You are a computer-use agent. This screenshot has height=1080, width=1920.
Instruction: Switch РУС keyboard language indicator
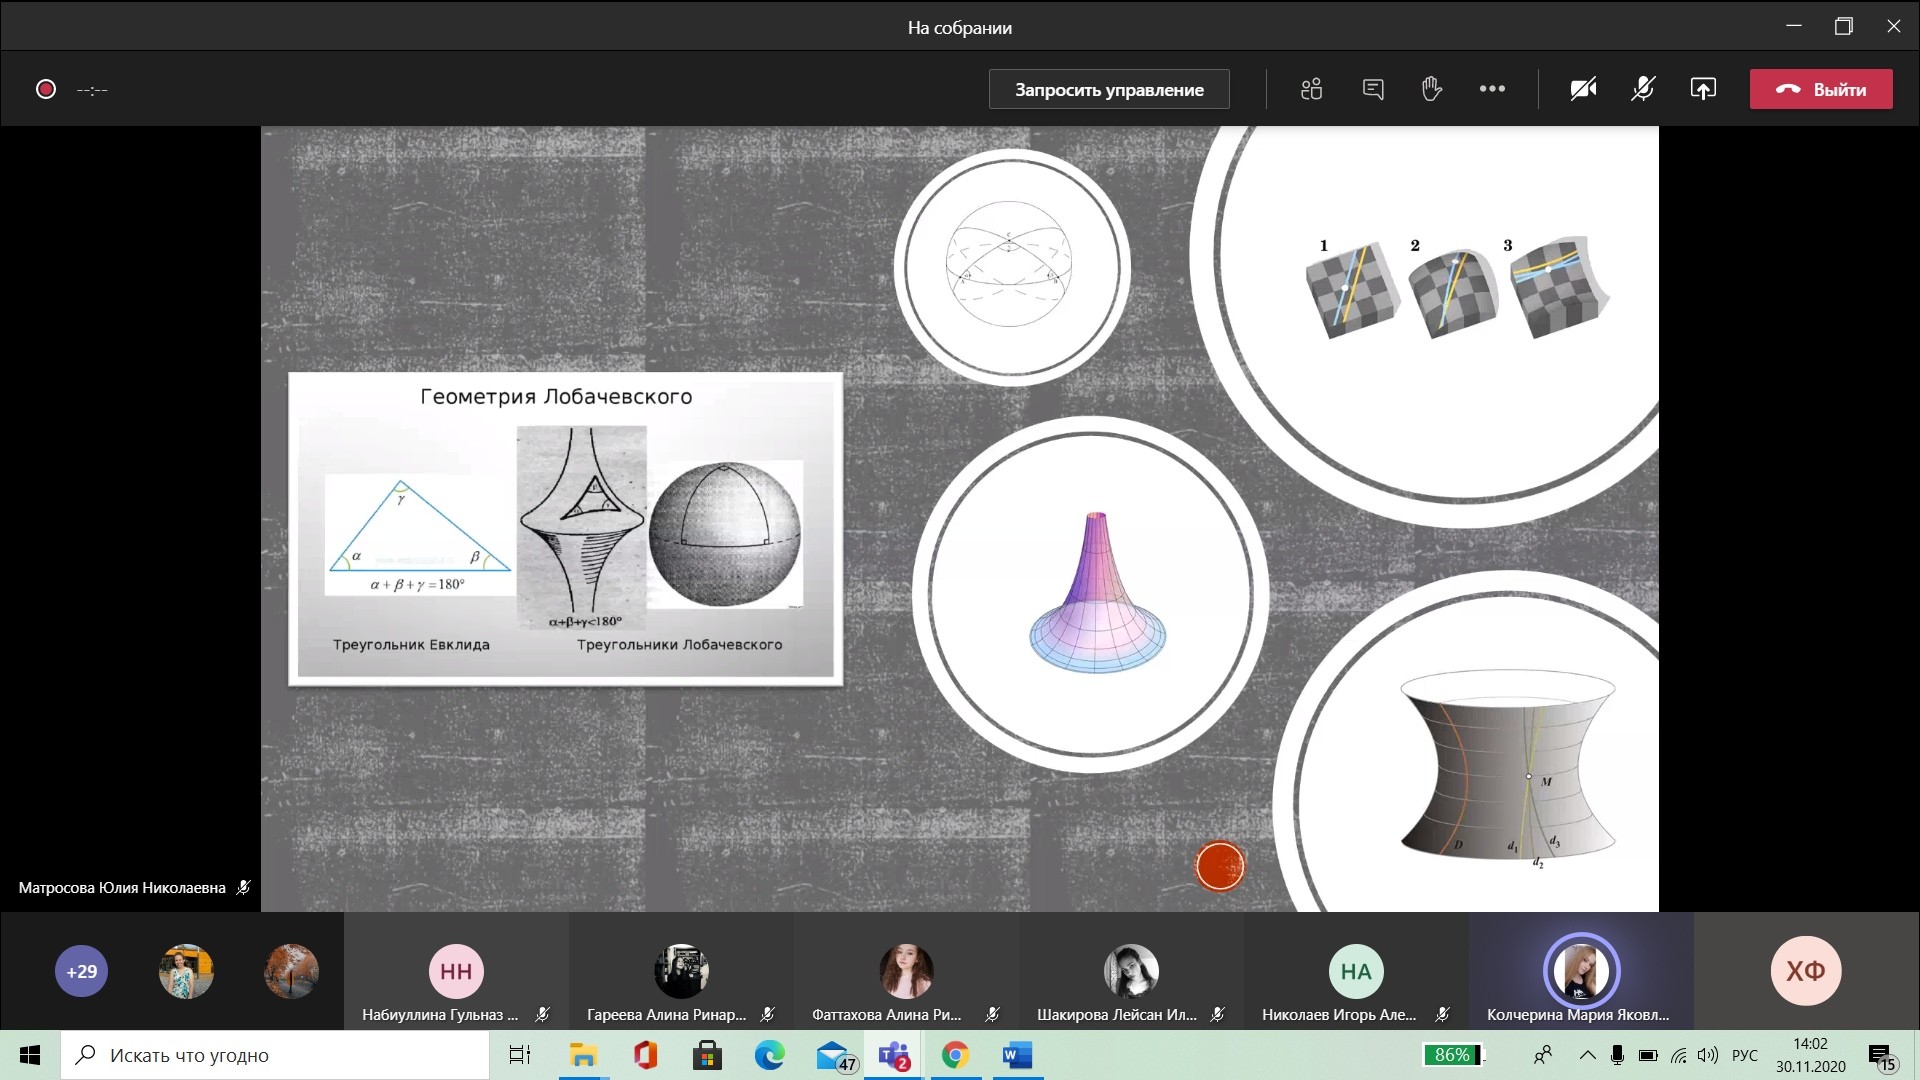tap(1744, 1055)
